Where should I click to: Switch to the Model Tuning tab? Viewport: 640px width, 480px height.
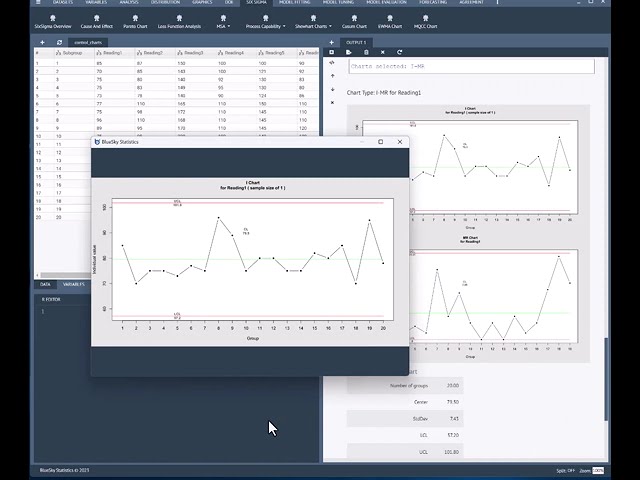pyautogui.click(x=338, y=2)
